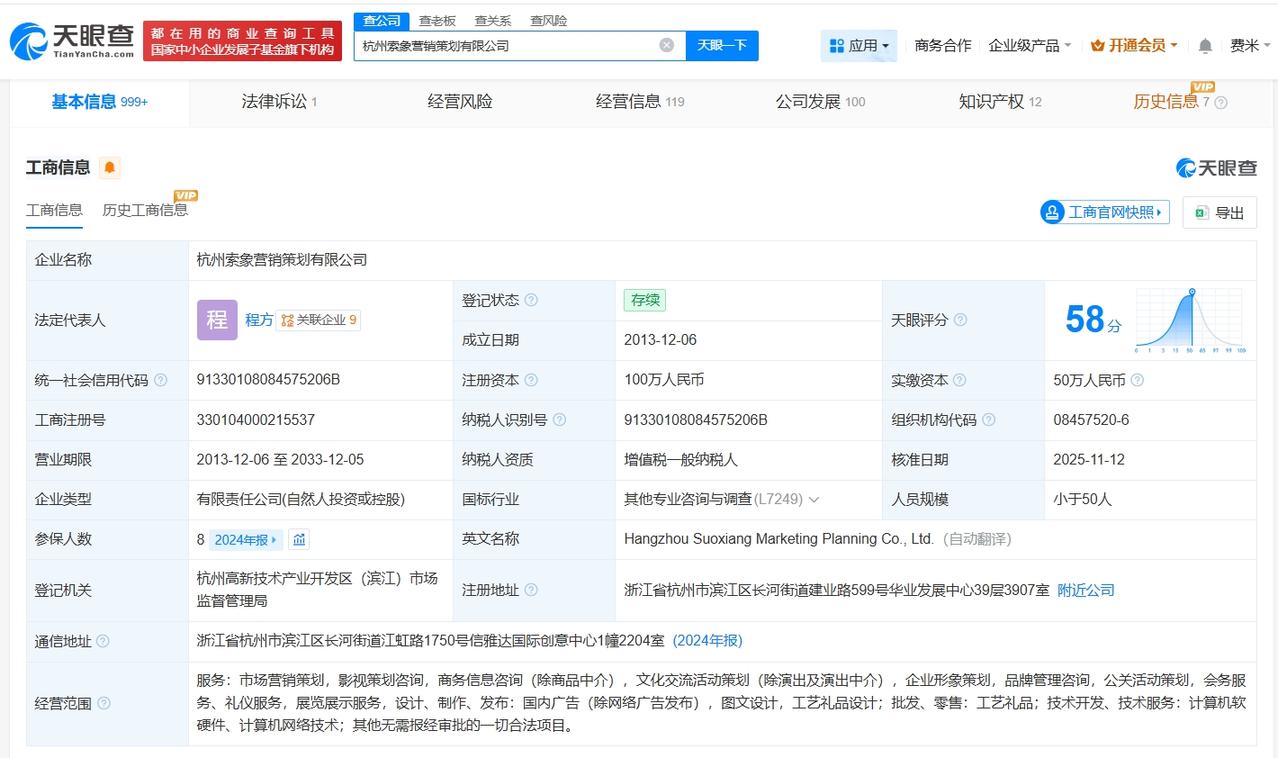Expand the 企业级产品 dropdown
The image size is (1278, 758).
[x=1029, y=46]
